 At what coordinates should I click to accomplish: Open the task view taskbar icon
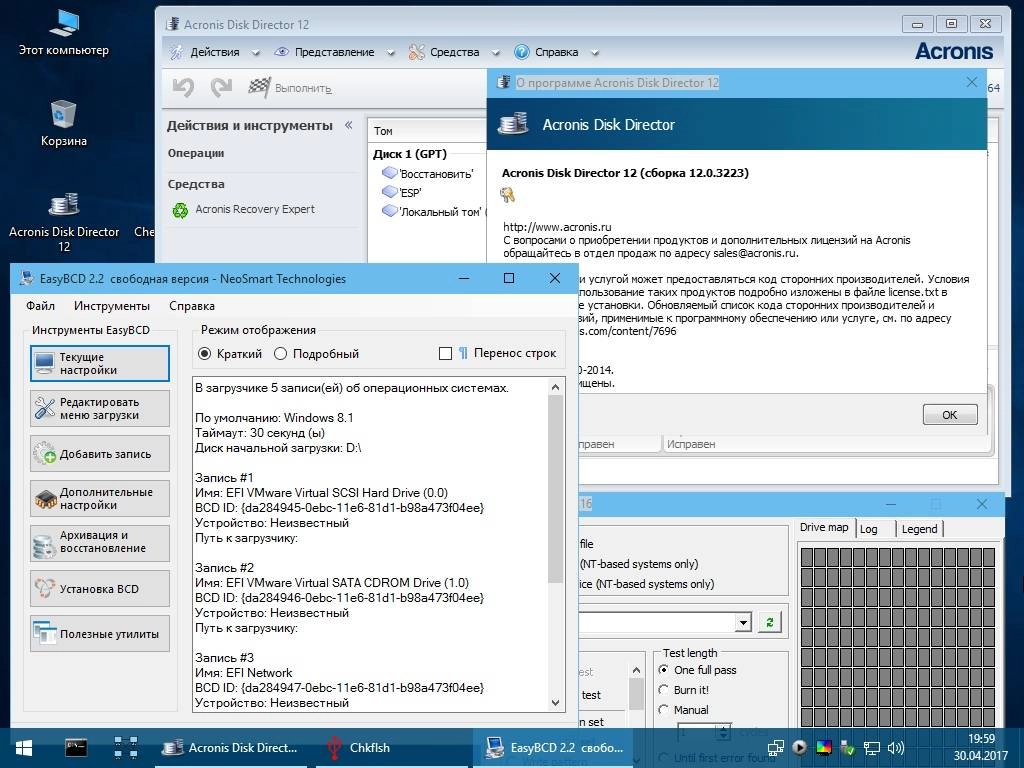(x=125, y=748)
